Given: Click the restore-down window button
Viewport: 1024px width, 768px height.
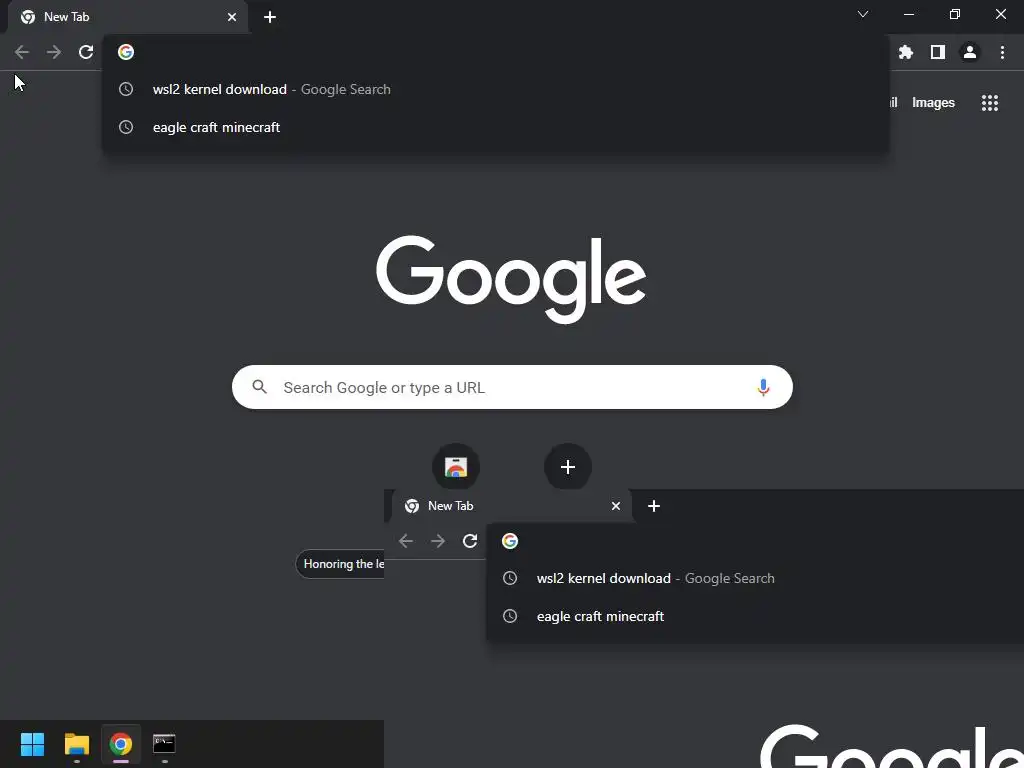Looking at the screenshot, I should click(955, 14).
